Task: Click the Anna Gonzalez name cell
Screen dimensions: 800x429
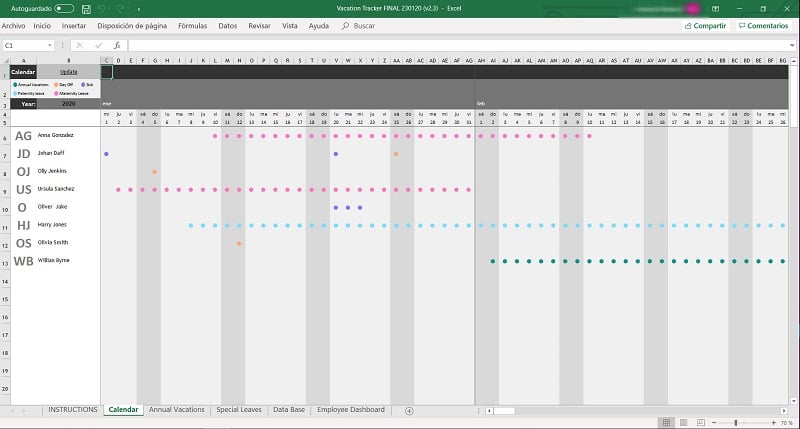Action: [56, 135]
